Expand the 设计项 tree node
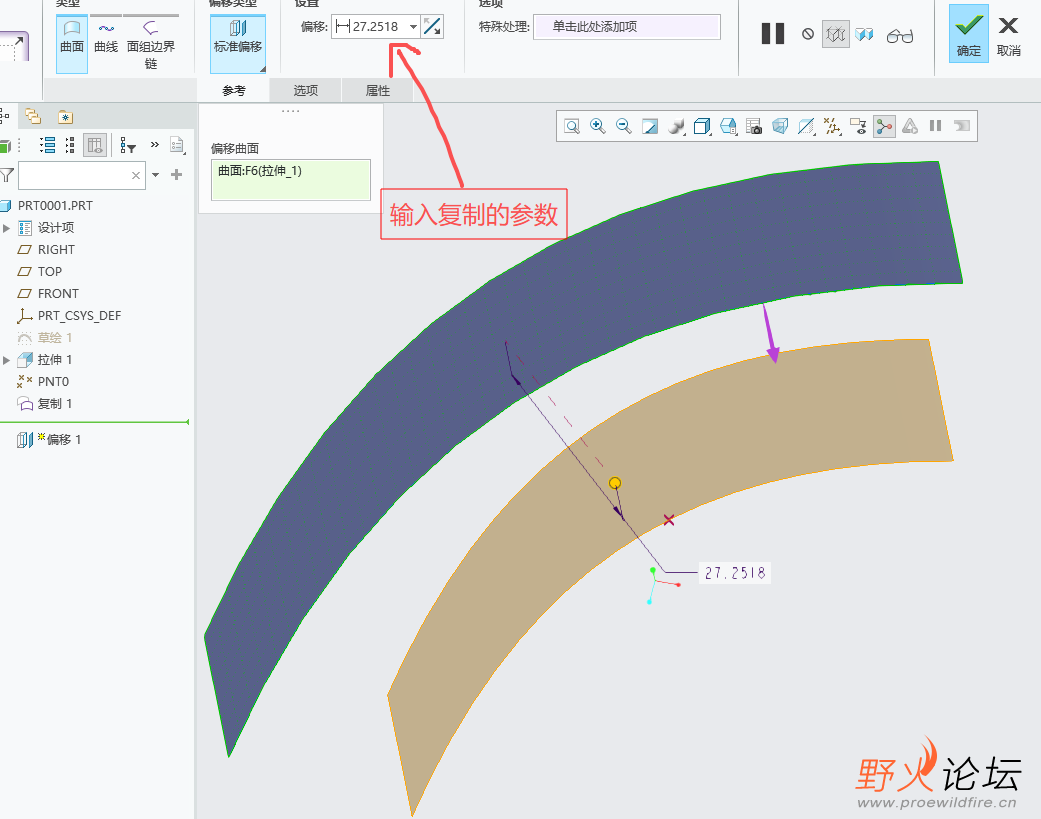Image resolution: width=1041 pixels, height=819 pixels. (x=7, y=228)
